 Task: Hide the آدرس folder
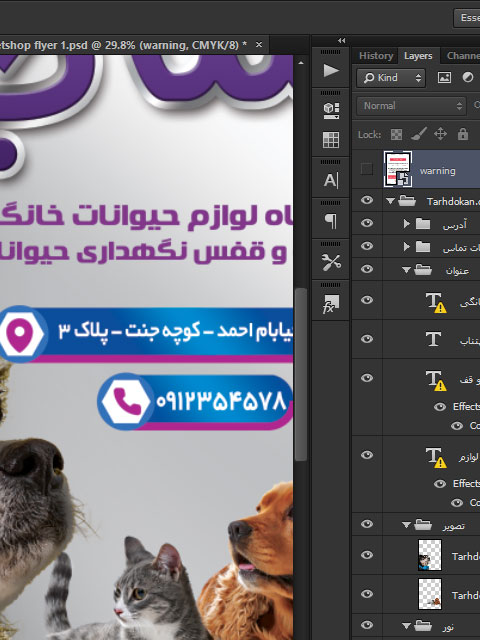(367, 223)
